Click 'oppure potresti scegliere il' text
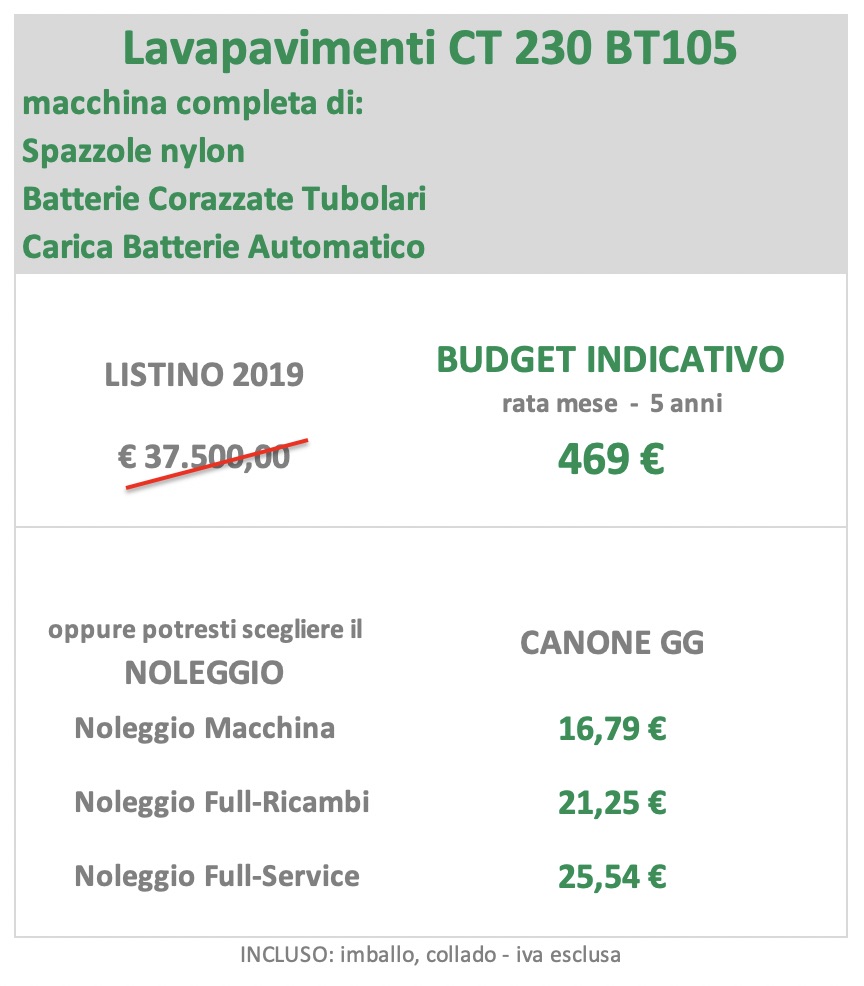The image size is (864, 986). (206, 629)
